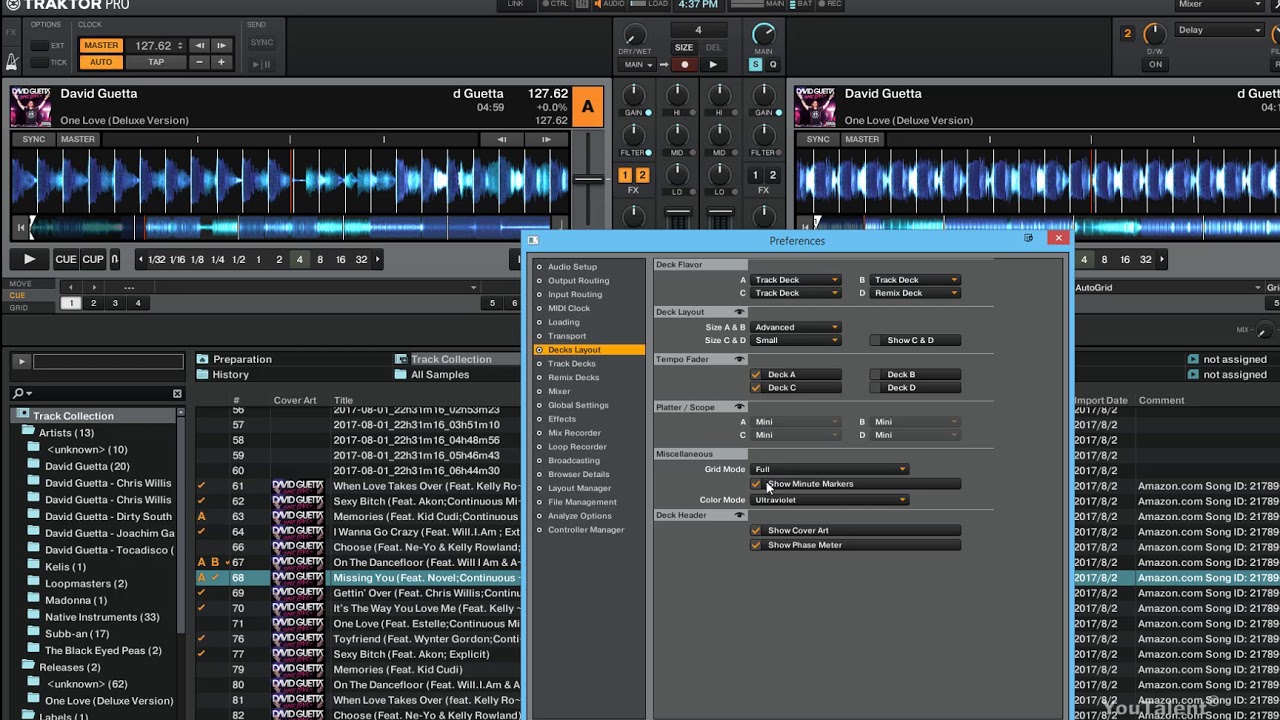Toggle clock AUTO button
Screen dimensions: 1280x720
coord(101,62)
